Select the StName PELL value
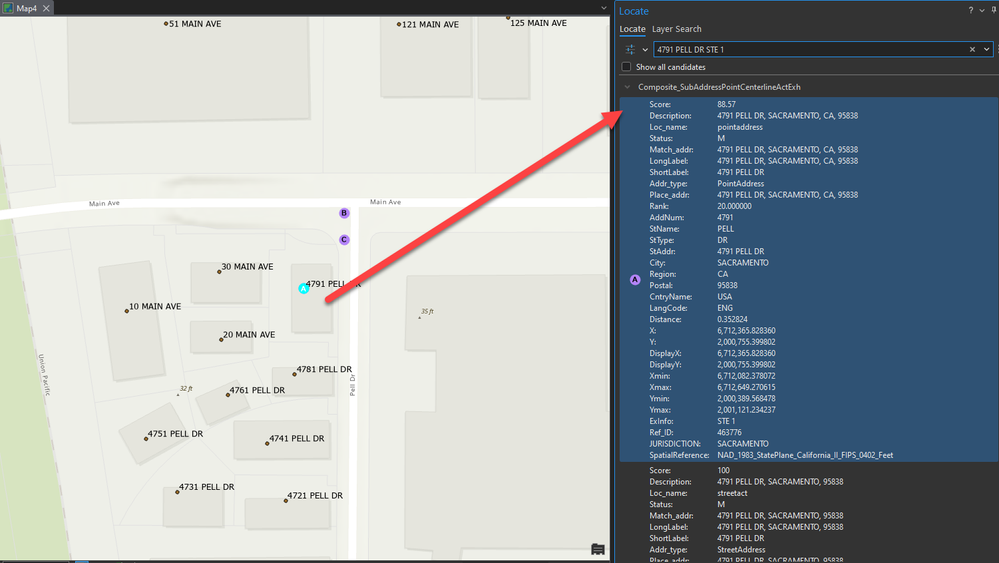The height and width of the screenshot is (563, 999). (725, 229)
